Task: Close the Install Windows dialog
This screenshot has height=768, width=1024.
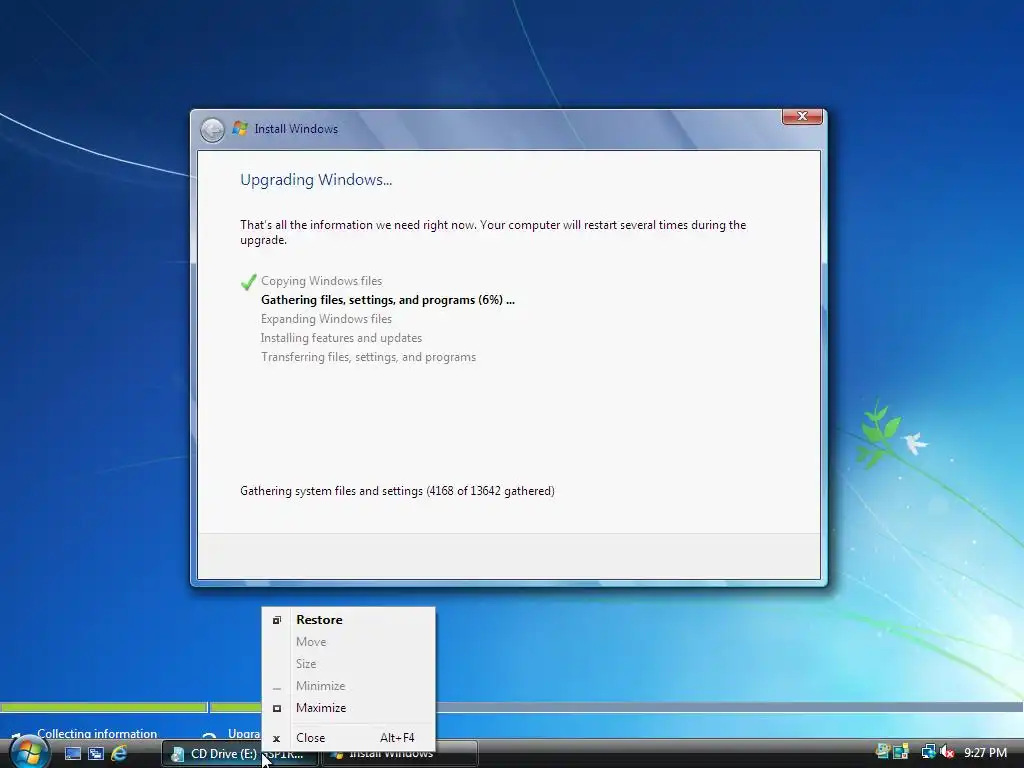Action: (x=802, y=116)
